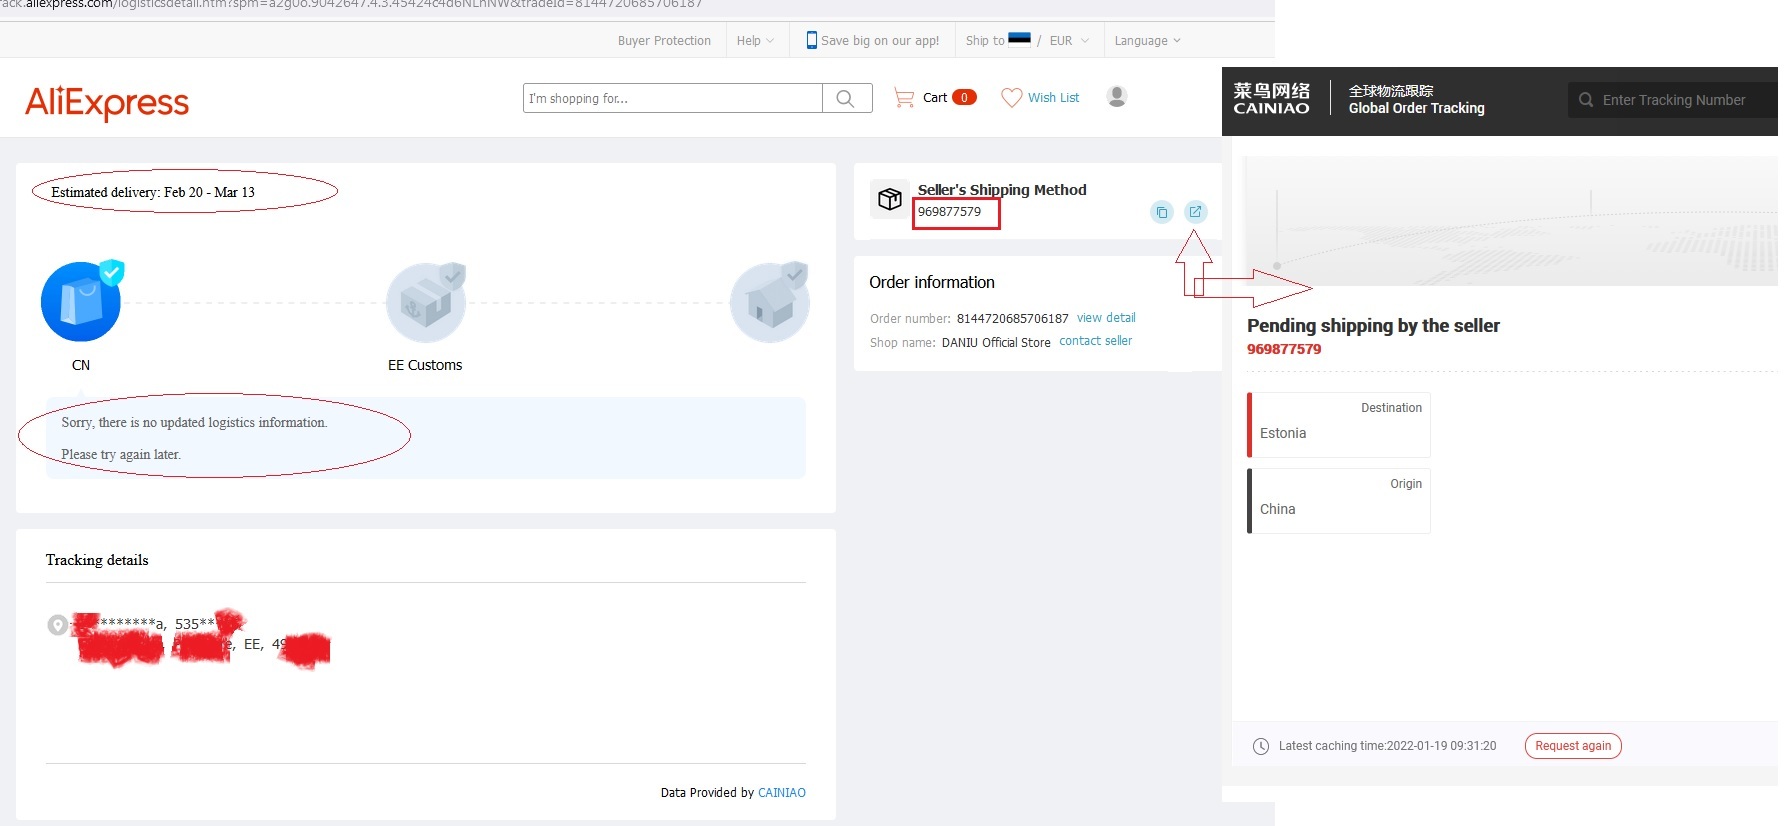Click the AliExpress logo
Image resolution: width=1786 pixels, height=826 pixels.
coord(107,102)
